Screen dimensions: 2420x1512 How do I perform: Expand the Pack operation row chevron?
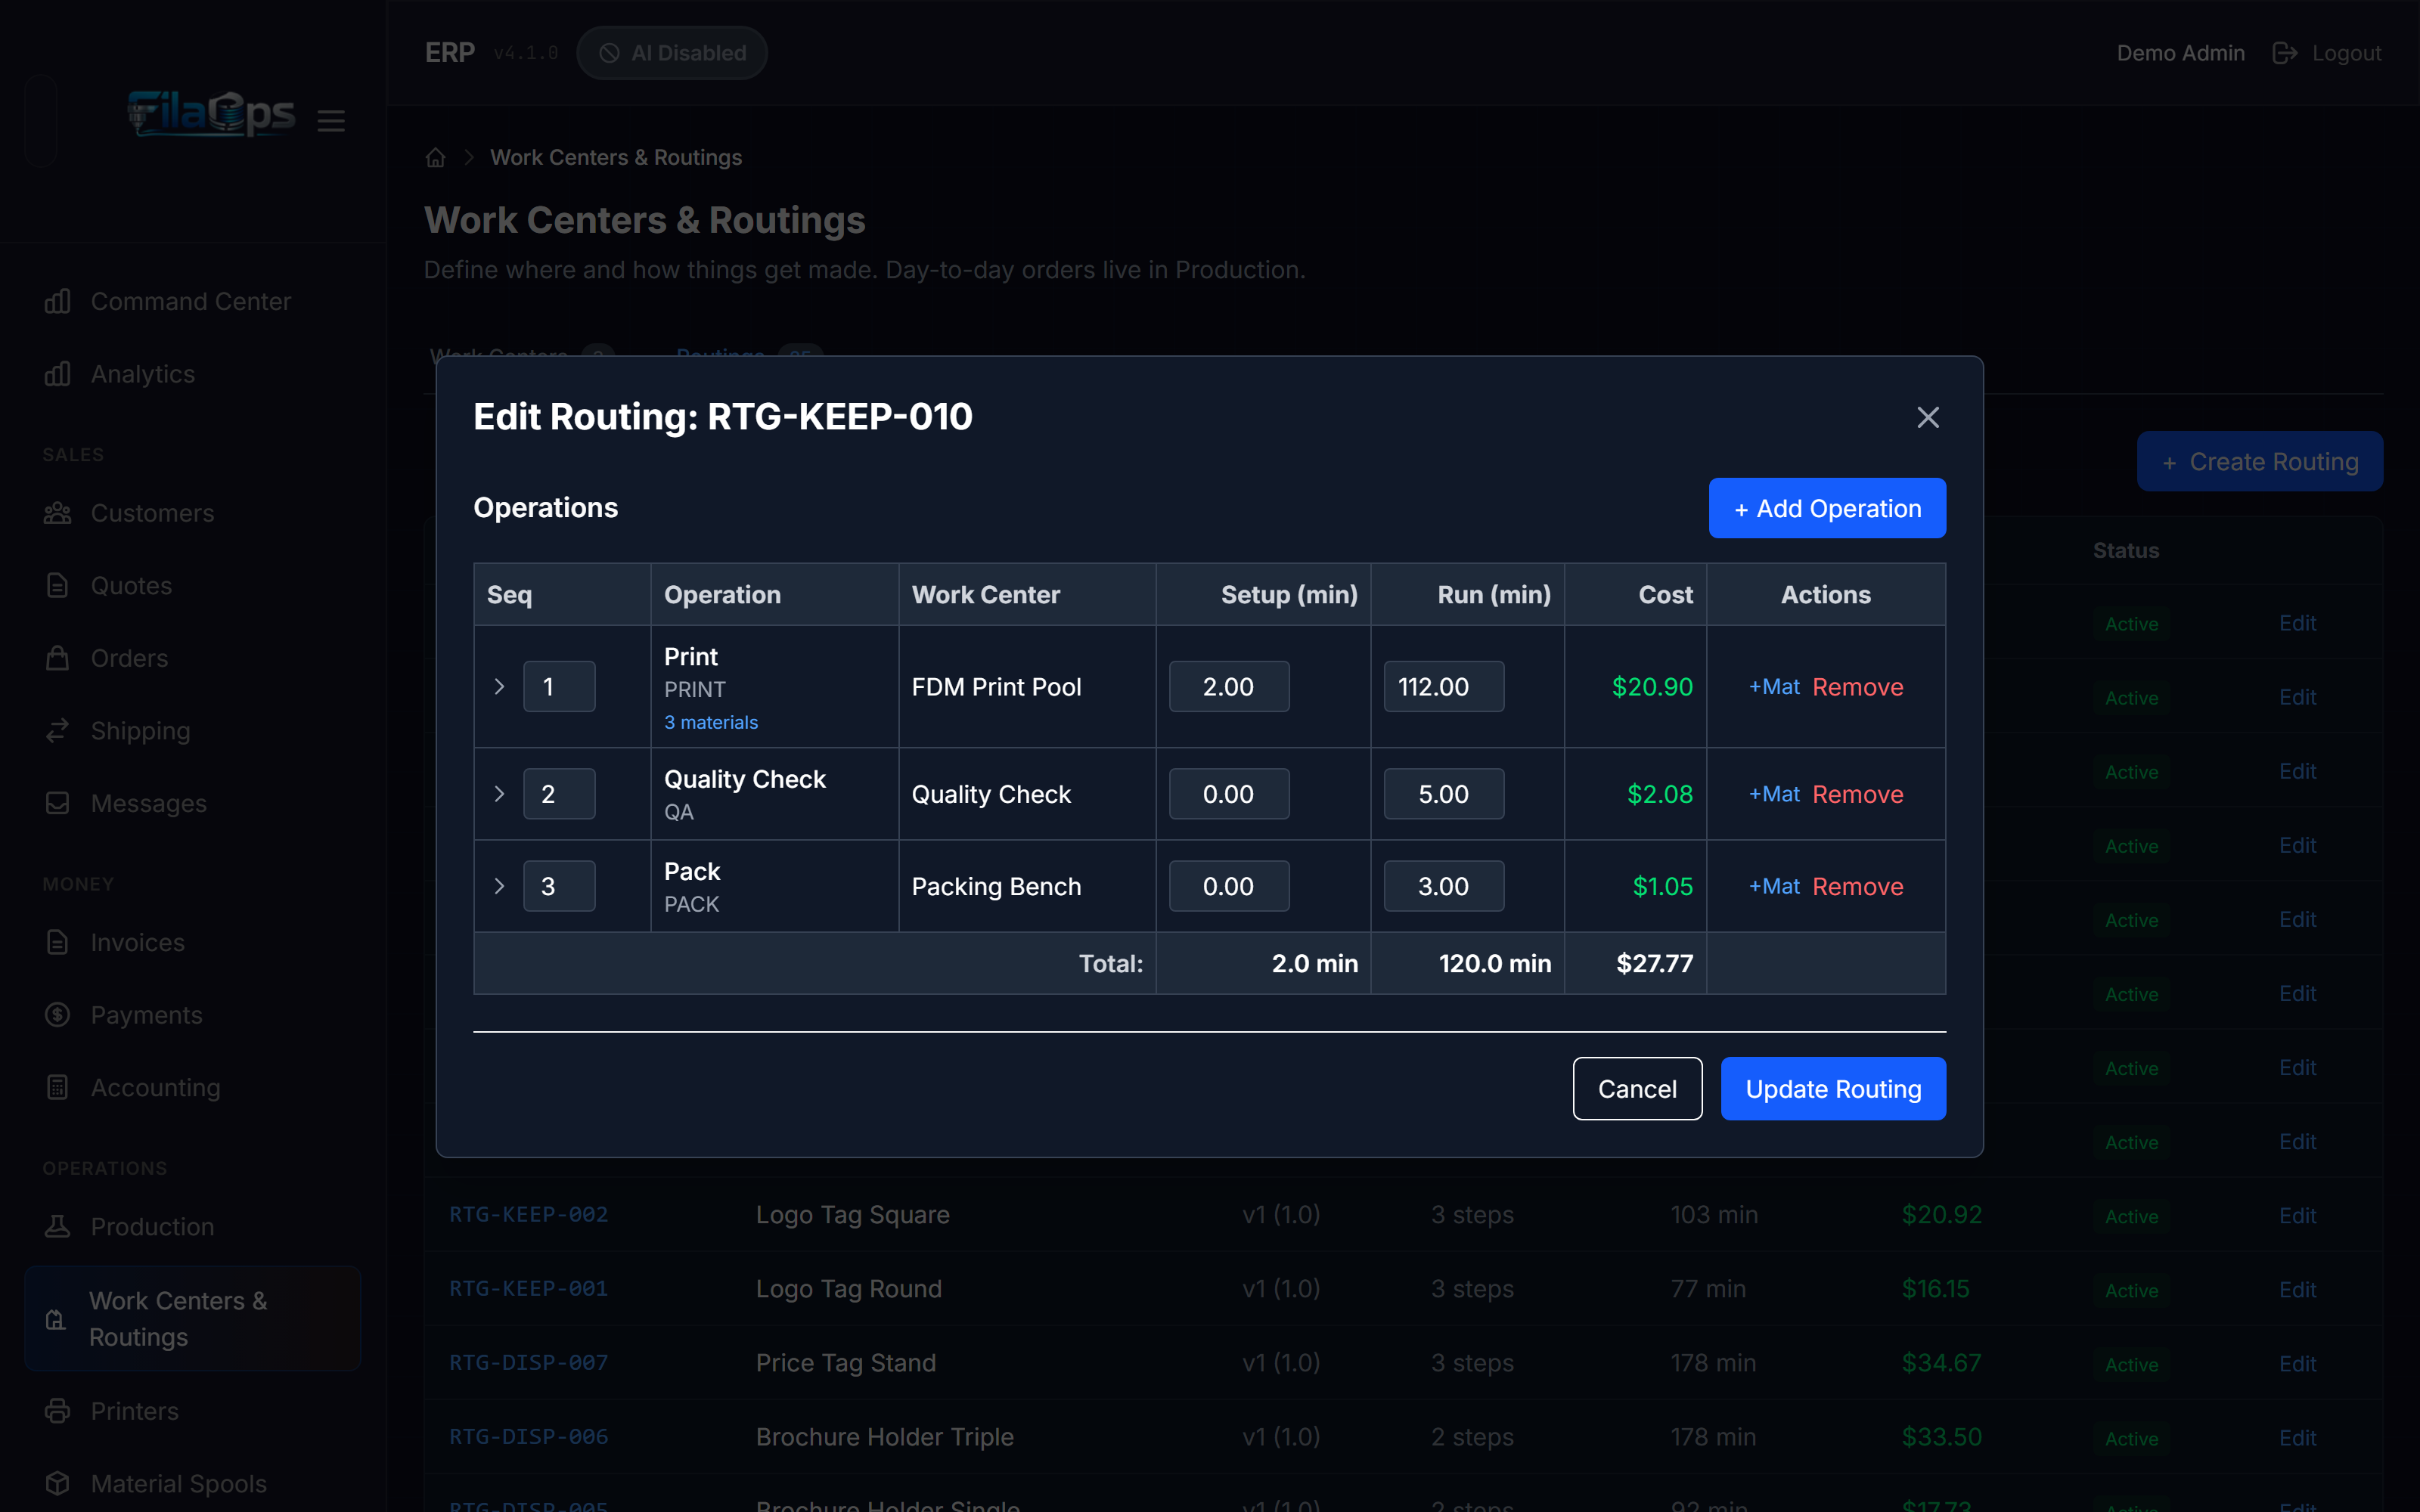[x=499, y=886]
